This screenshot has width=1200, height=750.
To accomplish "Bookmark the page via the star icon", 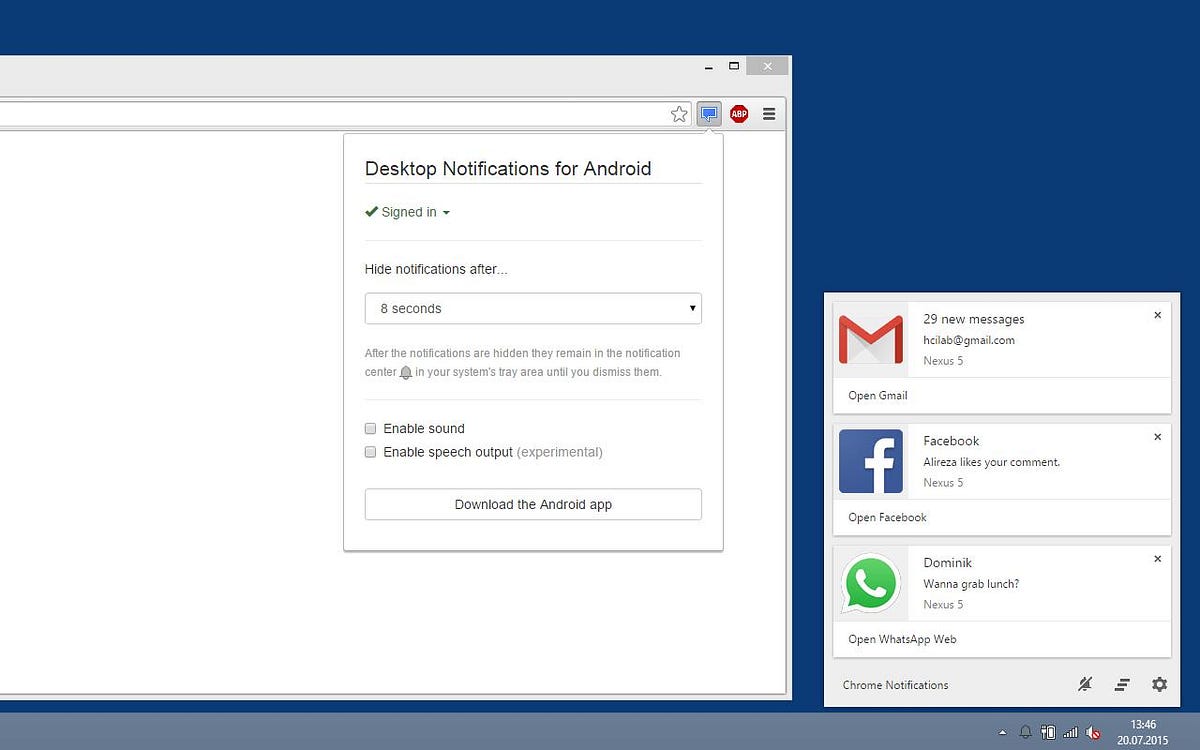I will (680, 113).
